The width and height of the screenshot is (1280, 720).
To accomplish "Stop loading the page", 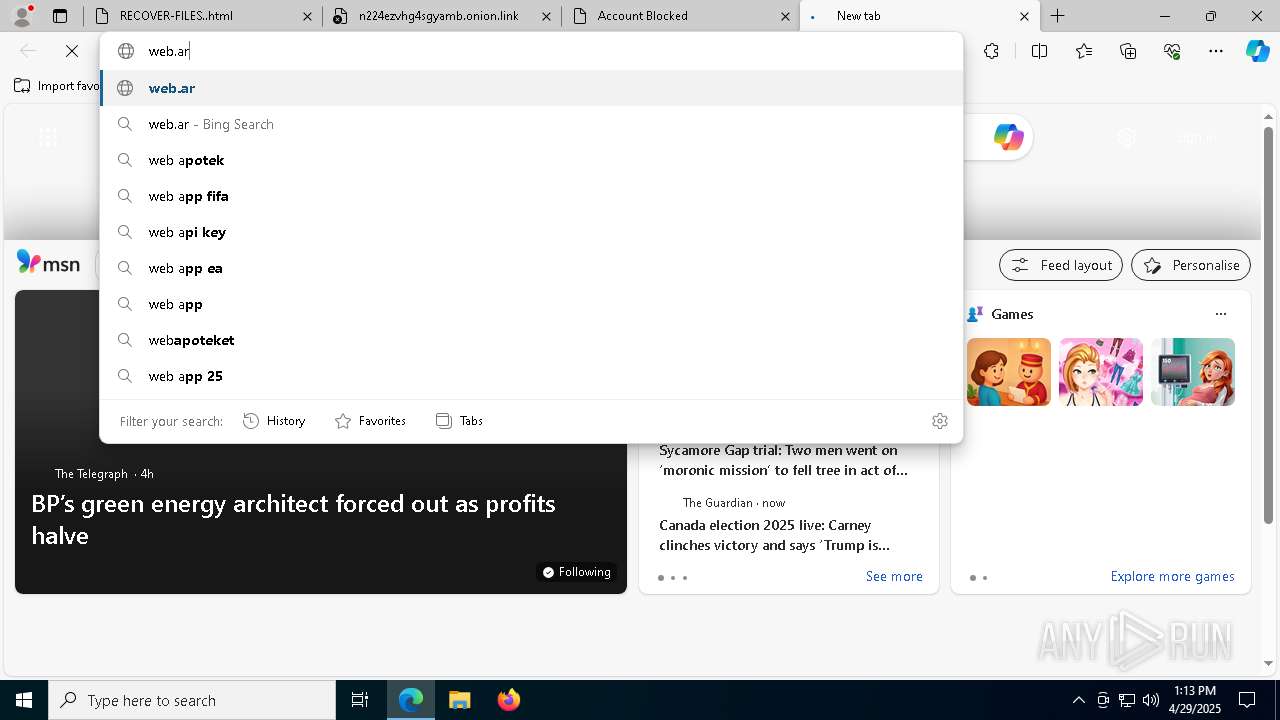I will pyautogui.click(x=72, y=51).
